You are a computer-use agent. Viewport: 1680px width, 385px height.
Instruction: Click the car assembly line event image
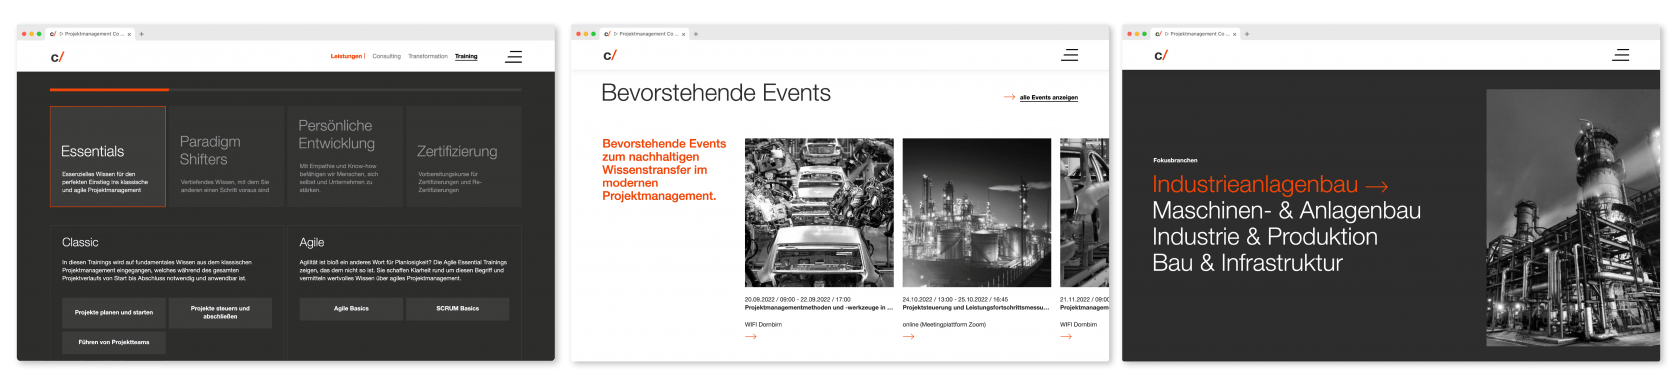(819, 213)
